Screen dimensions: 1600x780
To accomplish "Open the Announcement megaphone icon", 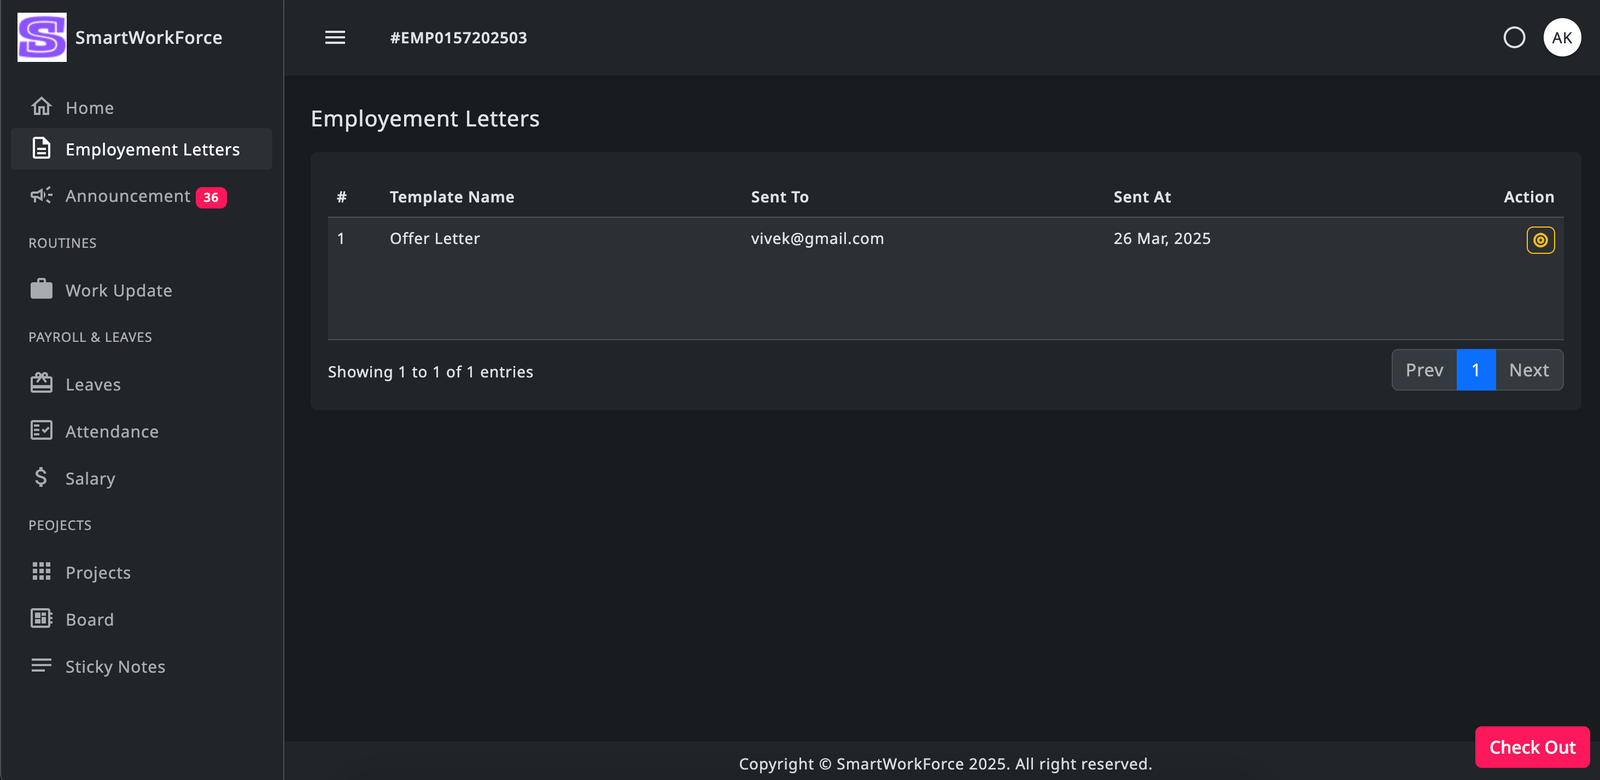I will pyautogui.click(x=41, y=196).
